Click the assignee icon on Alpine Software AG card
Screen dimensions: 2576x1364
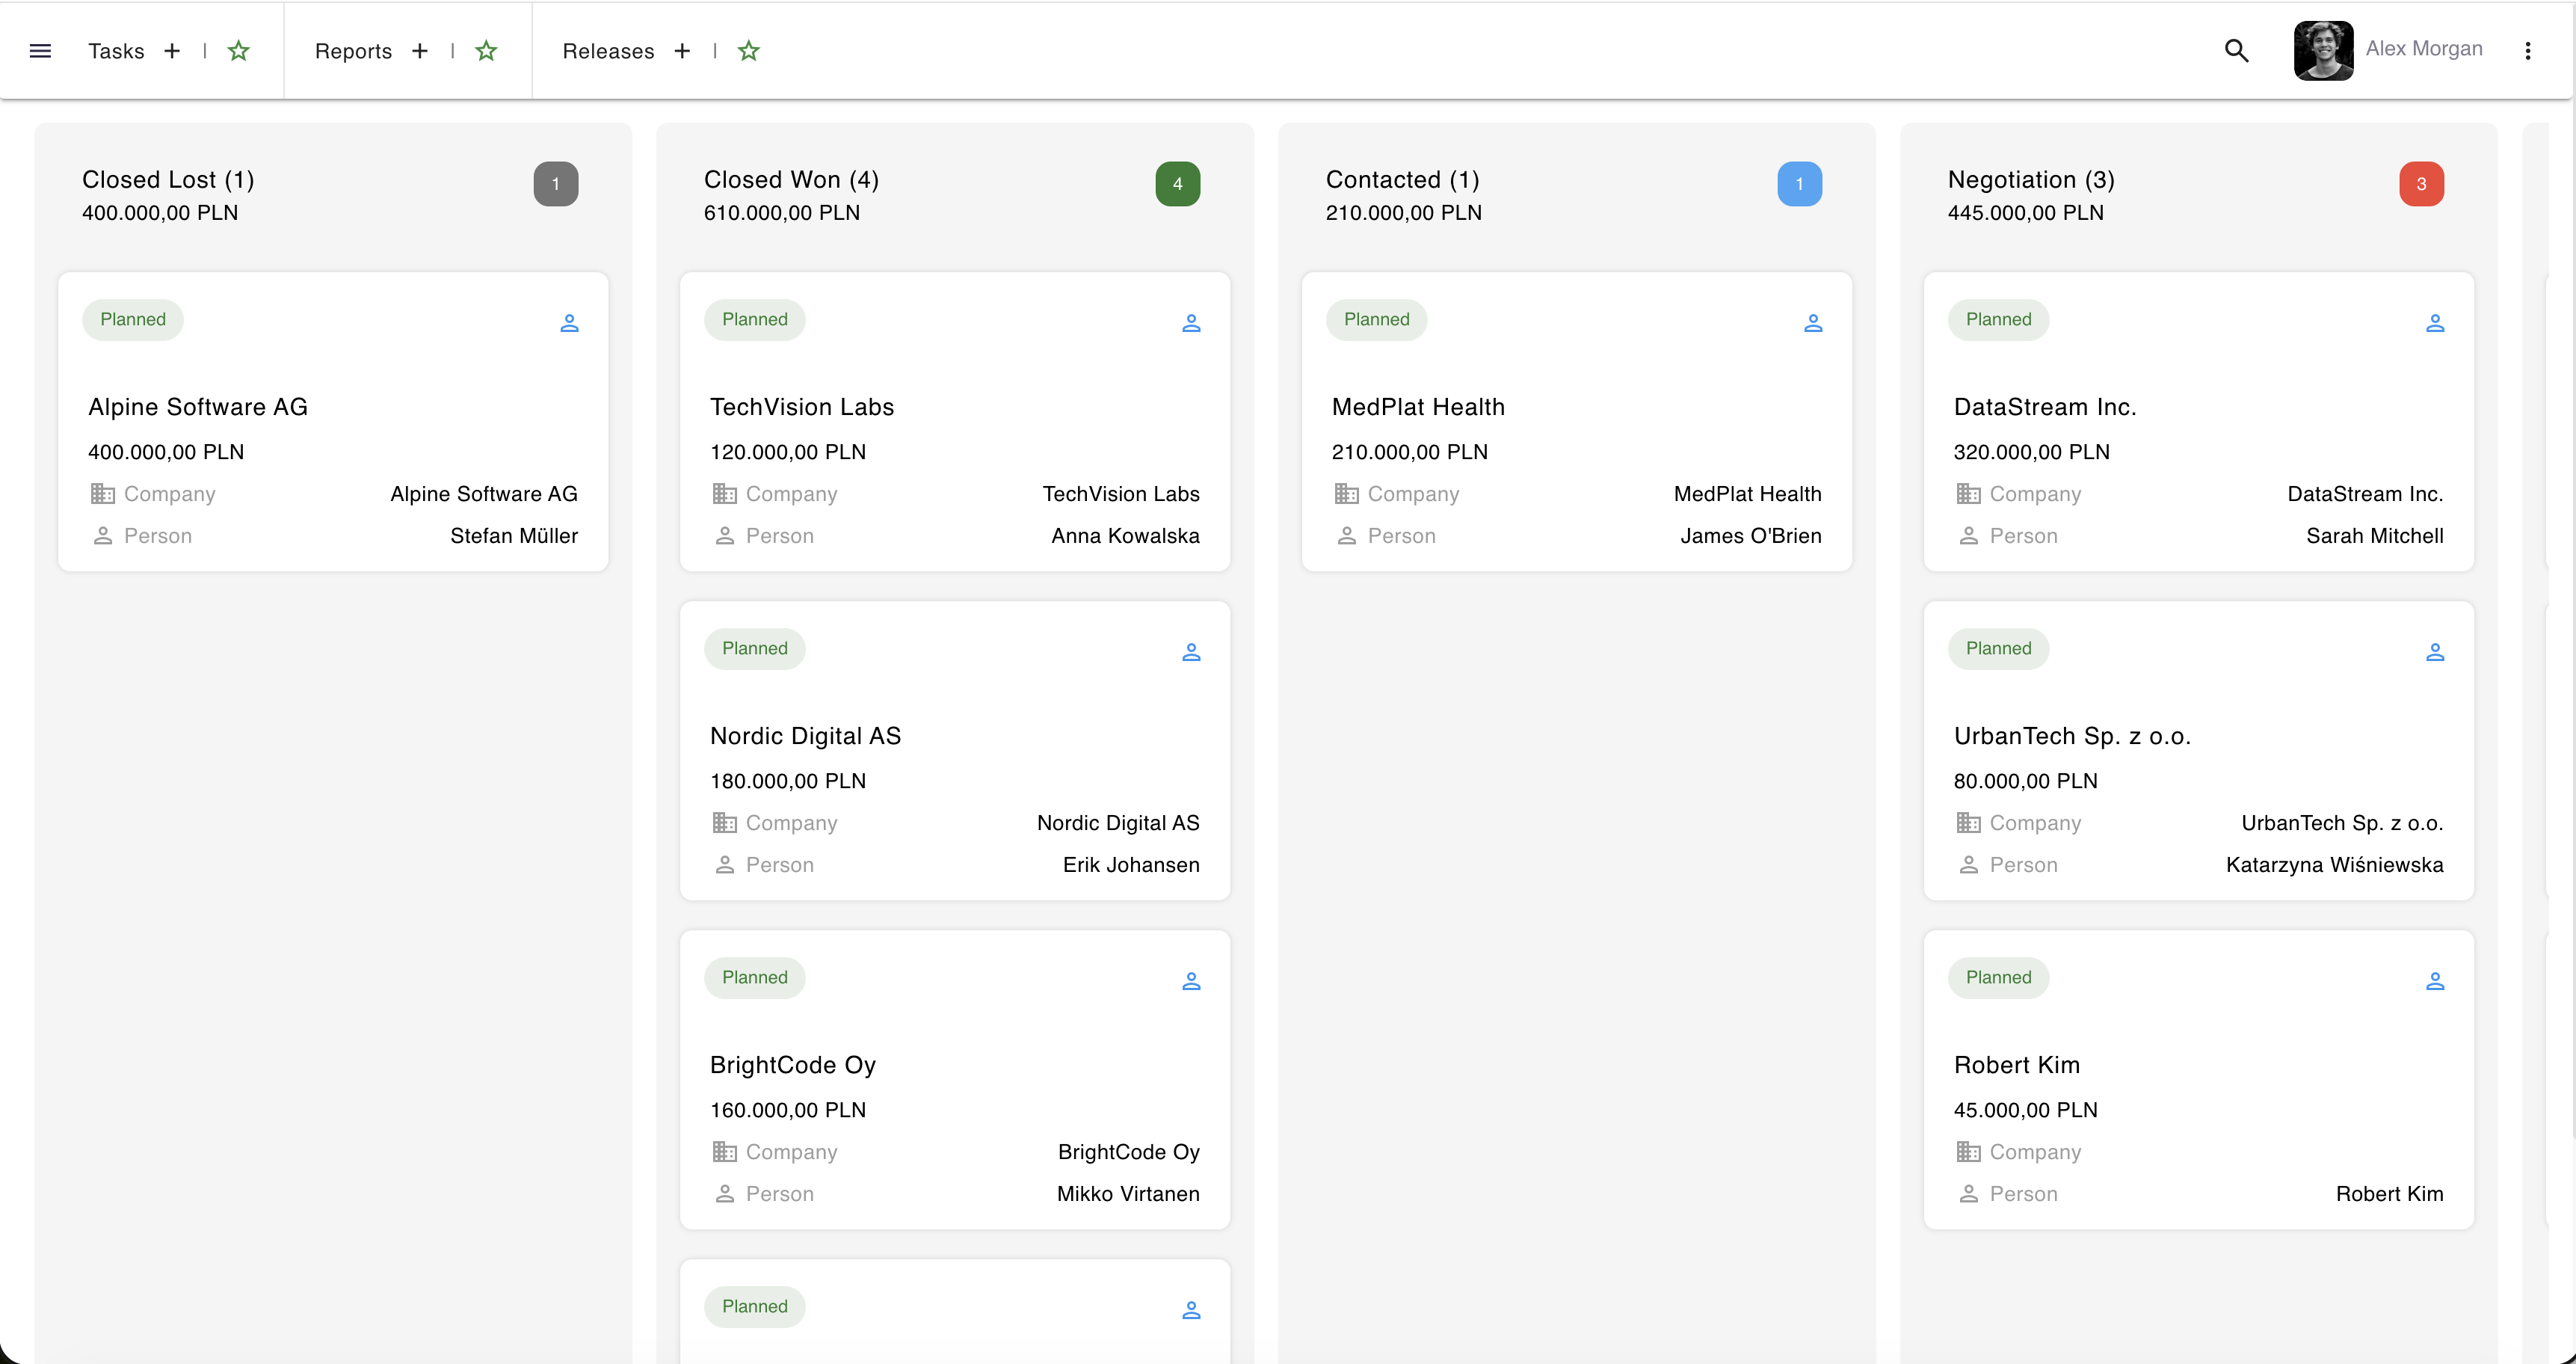pyautogui.click(x=569, y=323)
